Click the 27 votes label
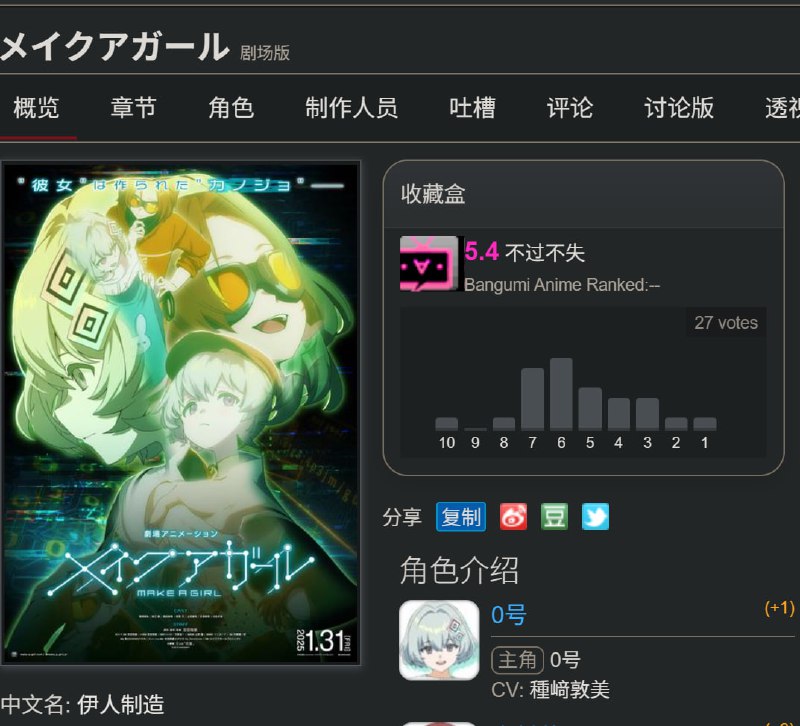Image resolution: width=800 pixels, height=726 pixels. point(726,322)
